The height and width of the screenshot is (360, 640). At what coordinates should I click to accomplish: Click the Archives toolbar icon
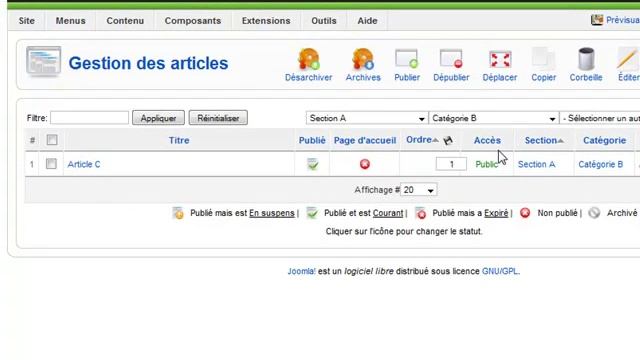(x=363, y=59)
